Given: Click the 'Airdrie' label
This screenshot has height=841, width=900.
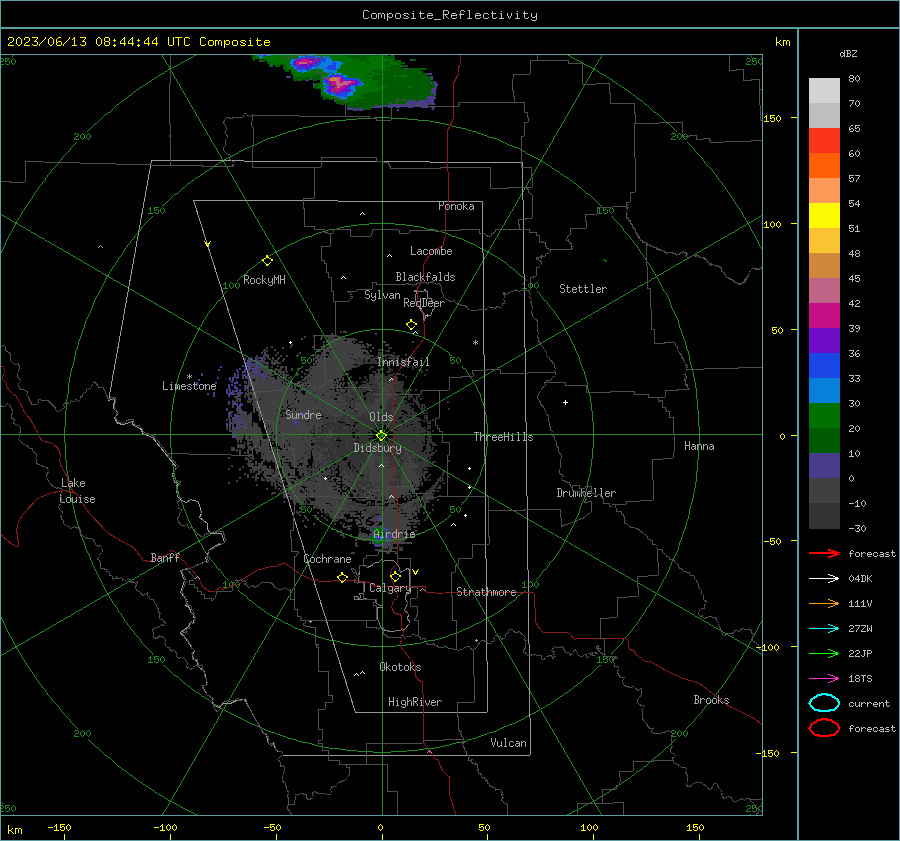Looking at the screenshot, I should (394, 534).
